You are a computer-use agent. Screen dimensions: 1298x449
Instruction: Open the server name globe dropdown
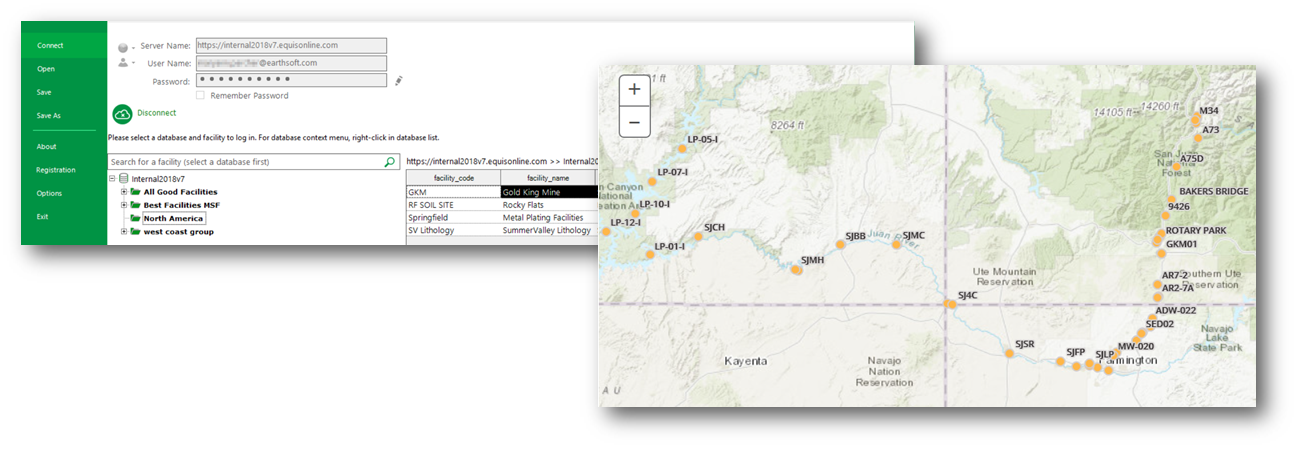click(126, 47)
